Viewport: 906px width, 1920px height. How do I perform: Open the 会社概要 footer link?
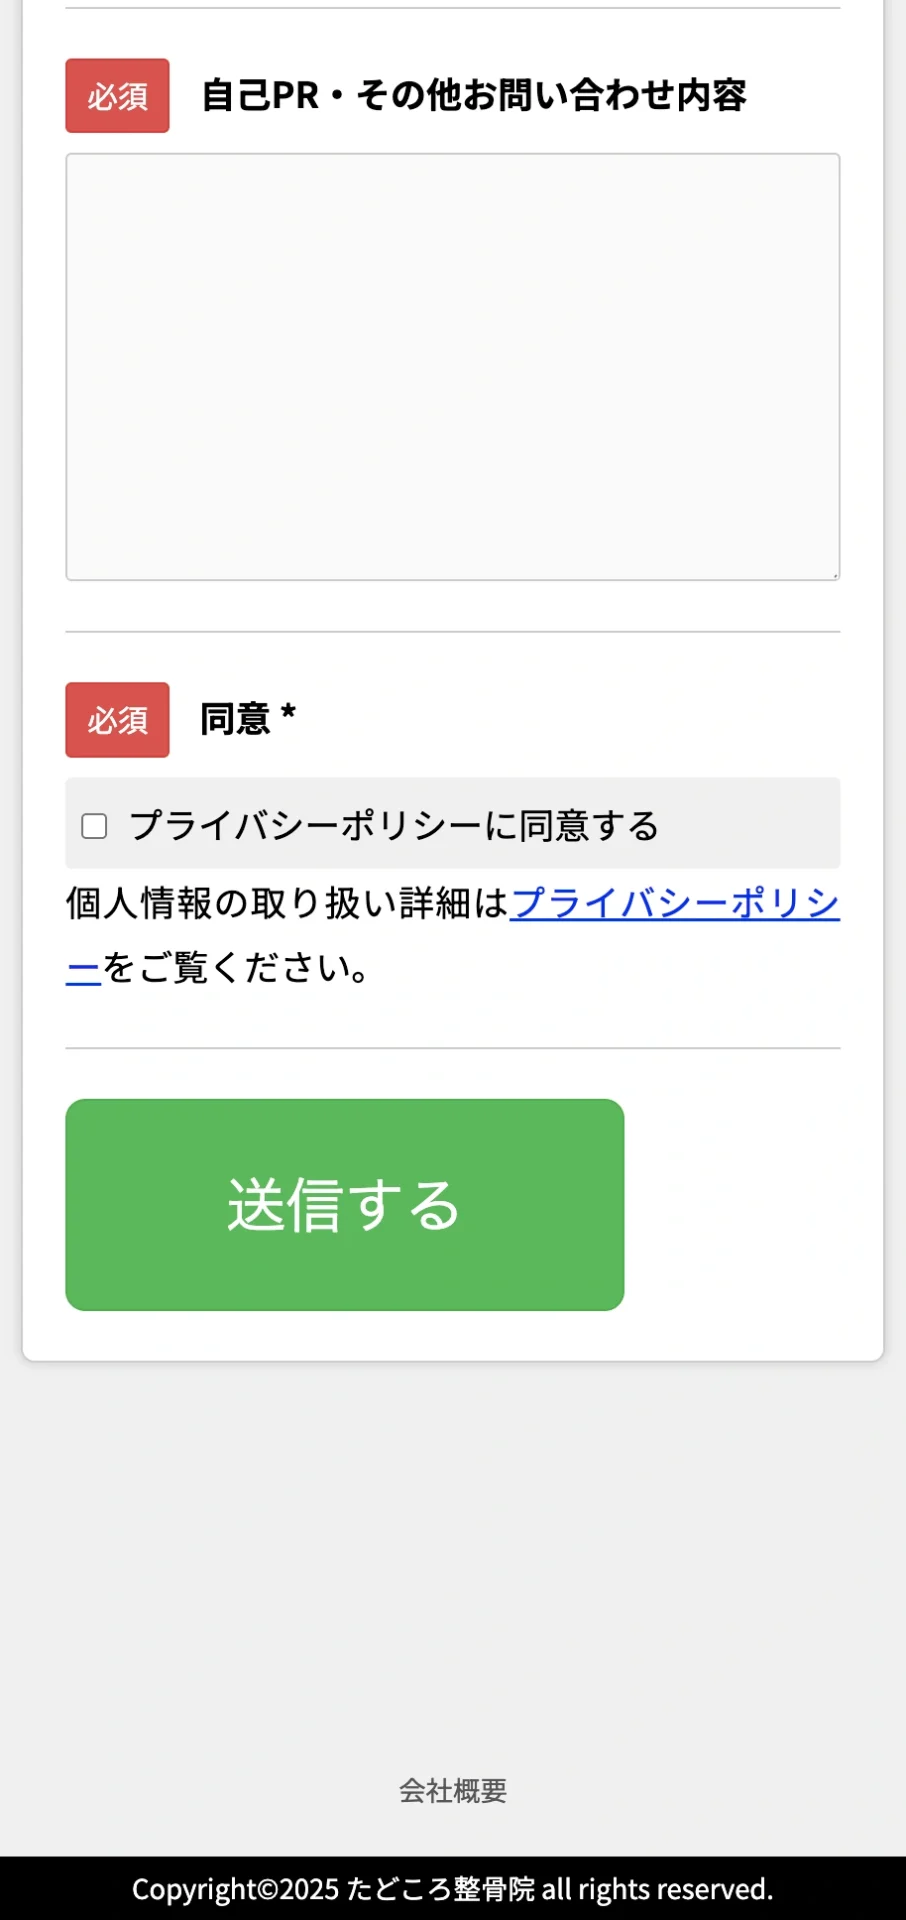point(452,1792)
